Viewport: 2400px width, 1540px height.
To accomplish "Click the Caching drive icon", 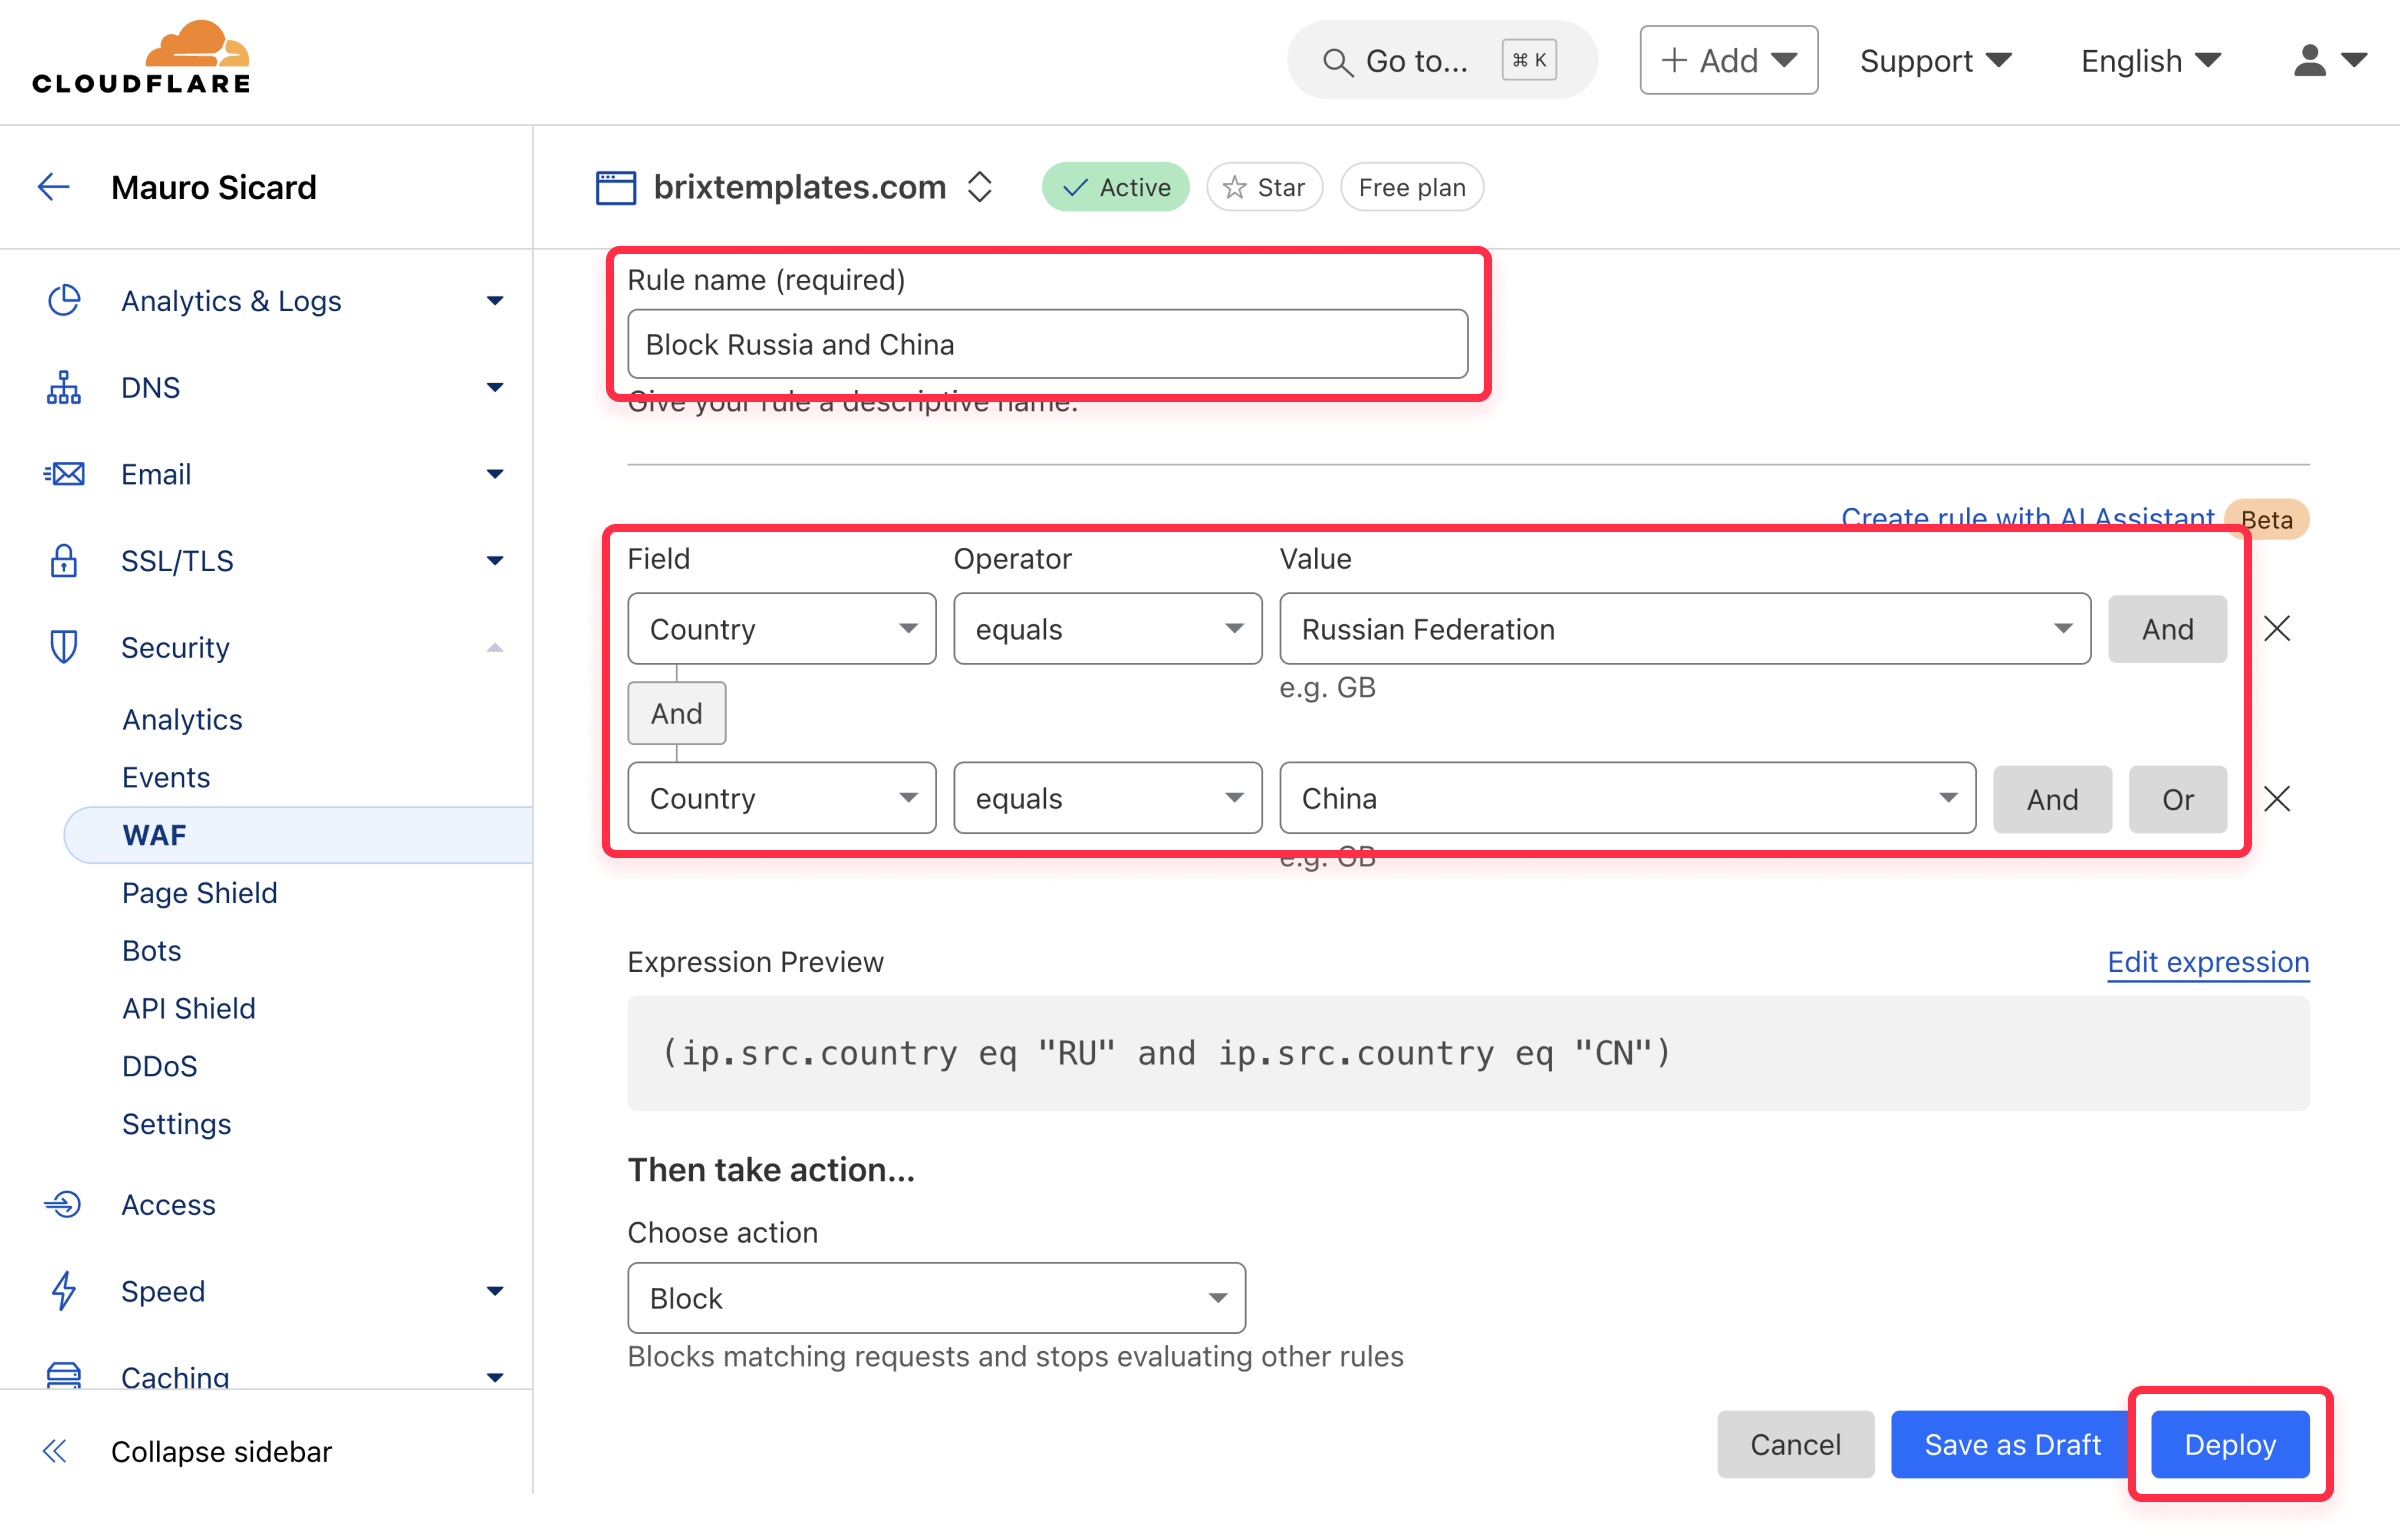I will pos(64,1375).
